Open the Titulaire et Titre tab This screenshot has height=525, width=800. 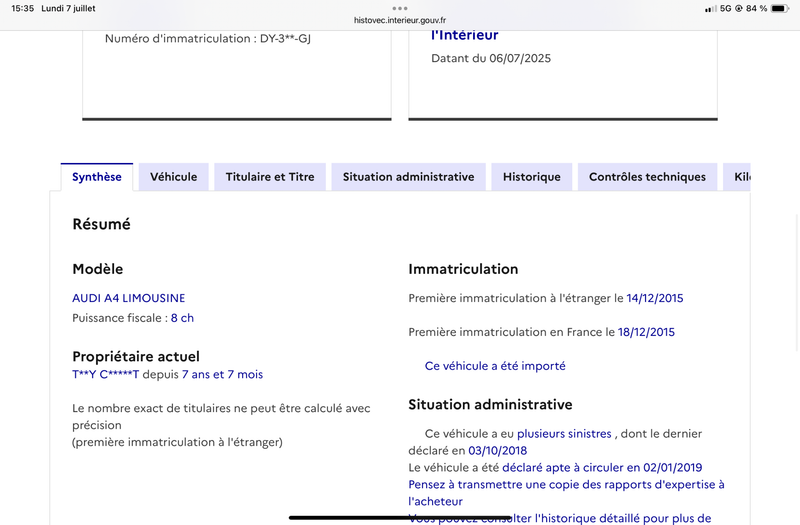tap(270, 177)
